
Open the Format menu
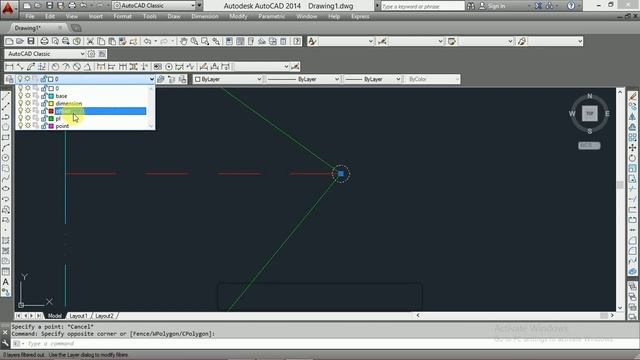click(x=122, y=17)
